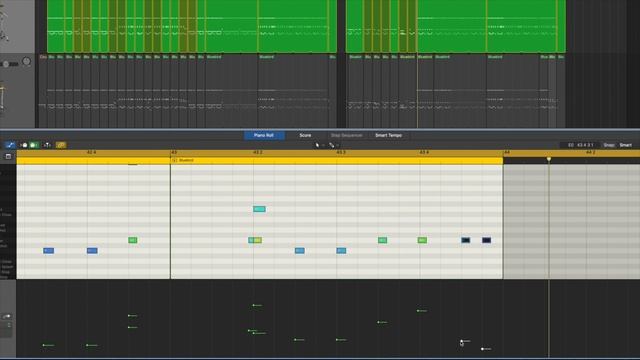Screen dimensions: 640x360
Task: Click the collapse mode icon below the toolbar
Action: (x=8, y=156)
